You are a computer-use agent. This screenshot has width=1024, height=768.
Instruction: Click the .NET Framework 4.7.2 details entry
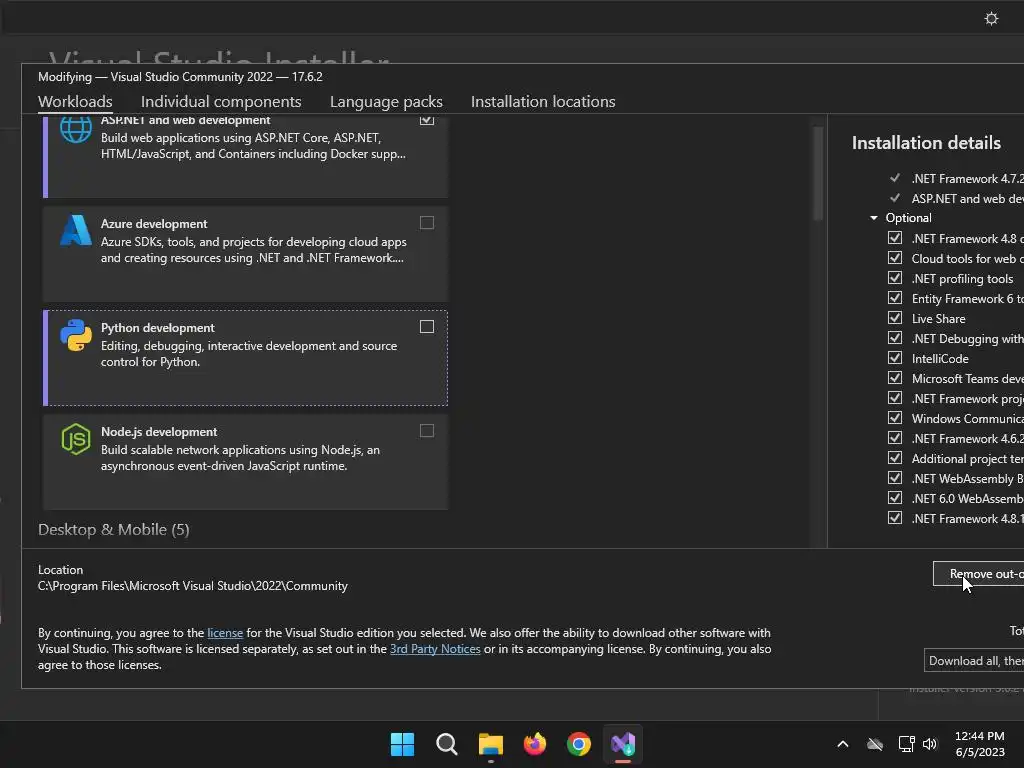(x=967, y=178)
